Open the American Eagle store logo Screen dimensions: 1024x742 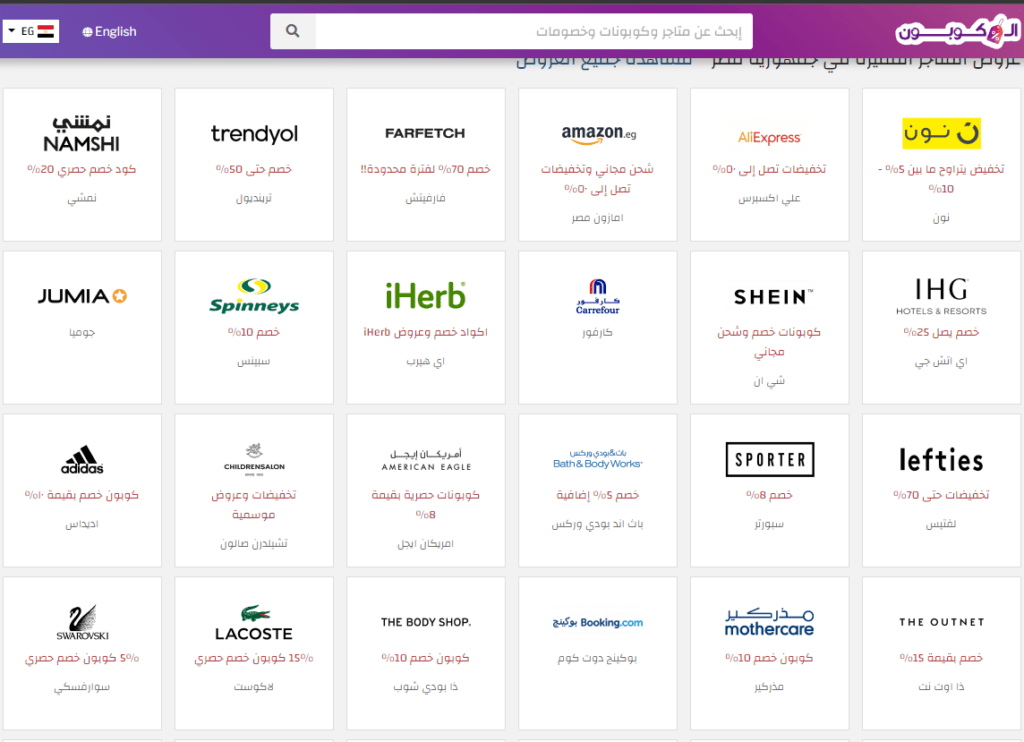point(426,460)
